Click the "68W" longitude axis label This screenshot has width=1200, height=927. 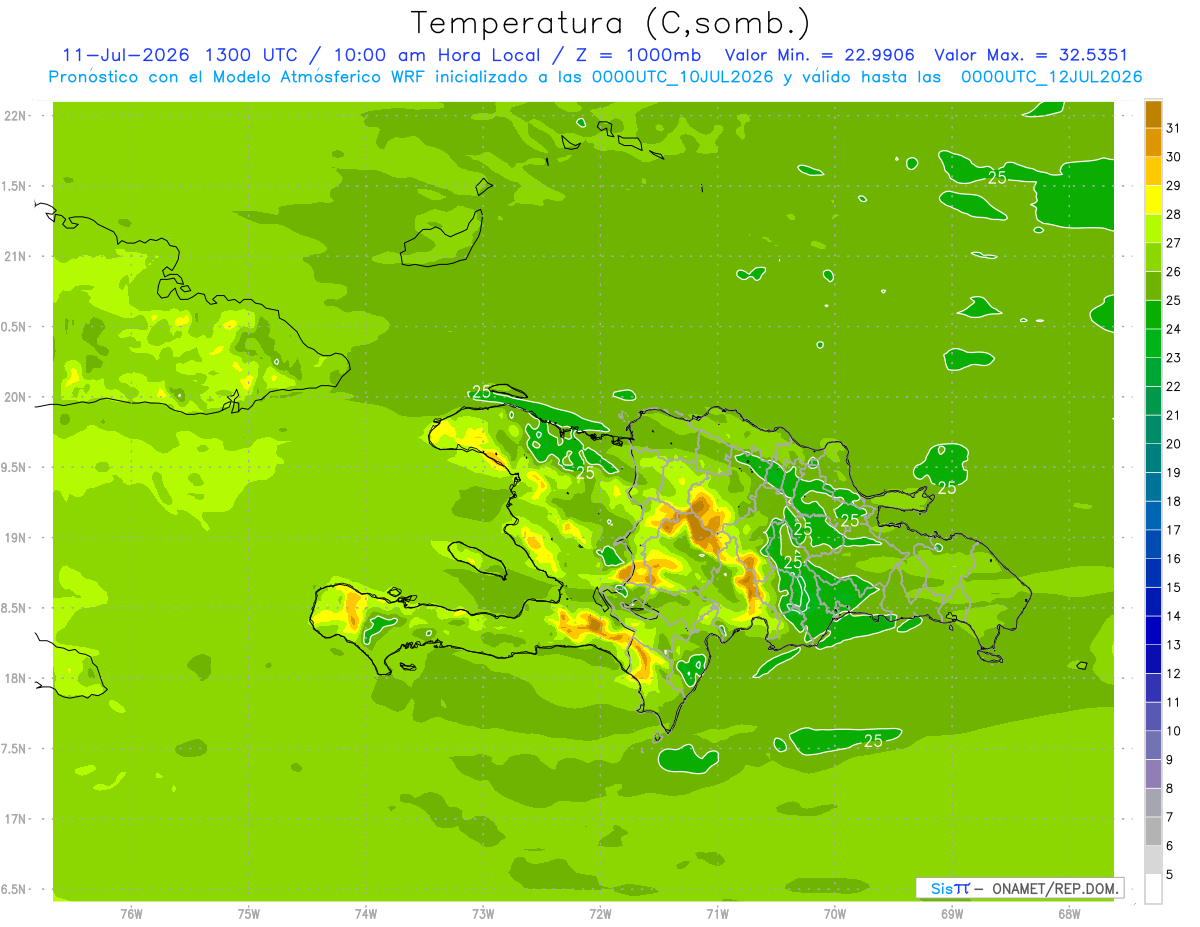coord(1069,913)
